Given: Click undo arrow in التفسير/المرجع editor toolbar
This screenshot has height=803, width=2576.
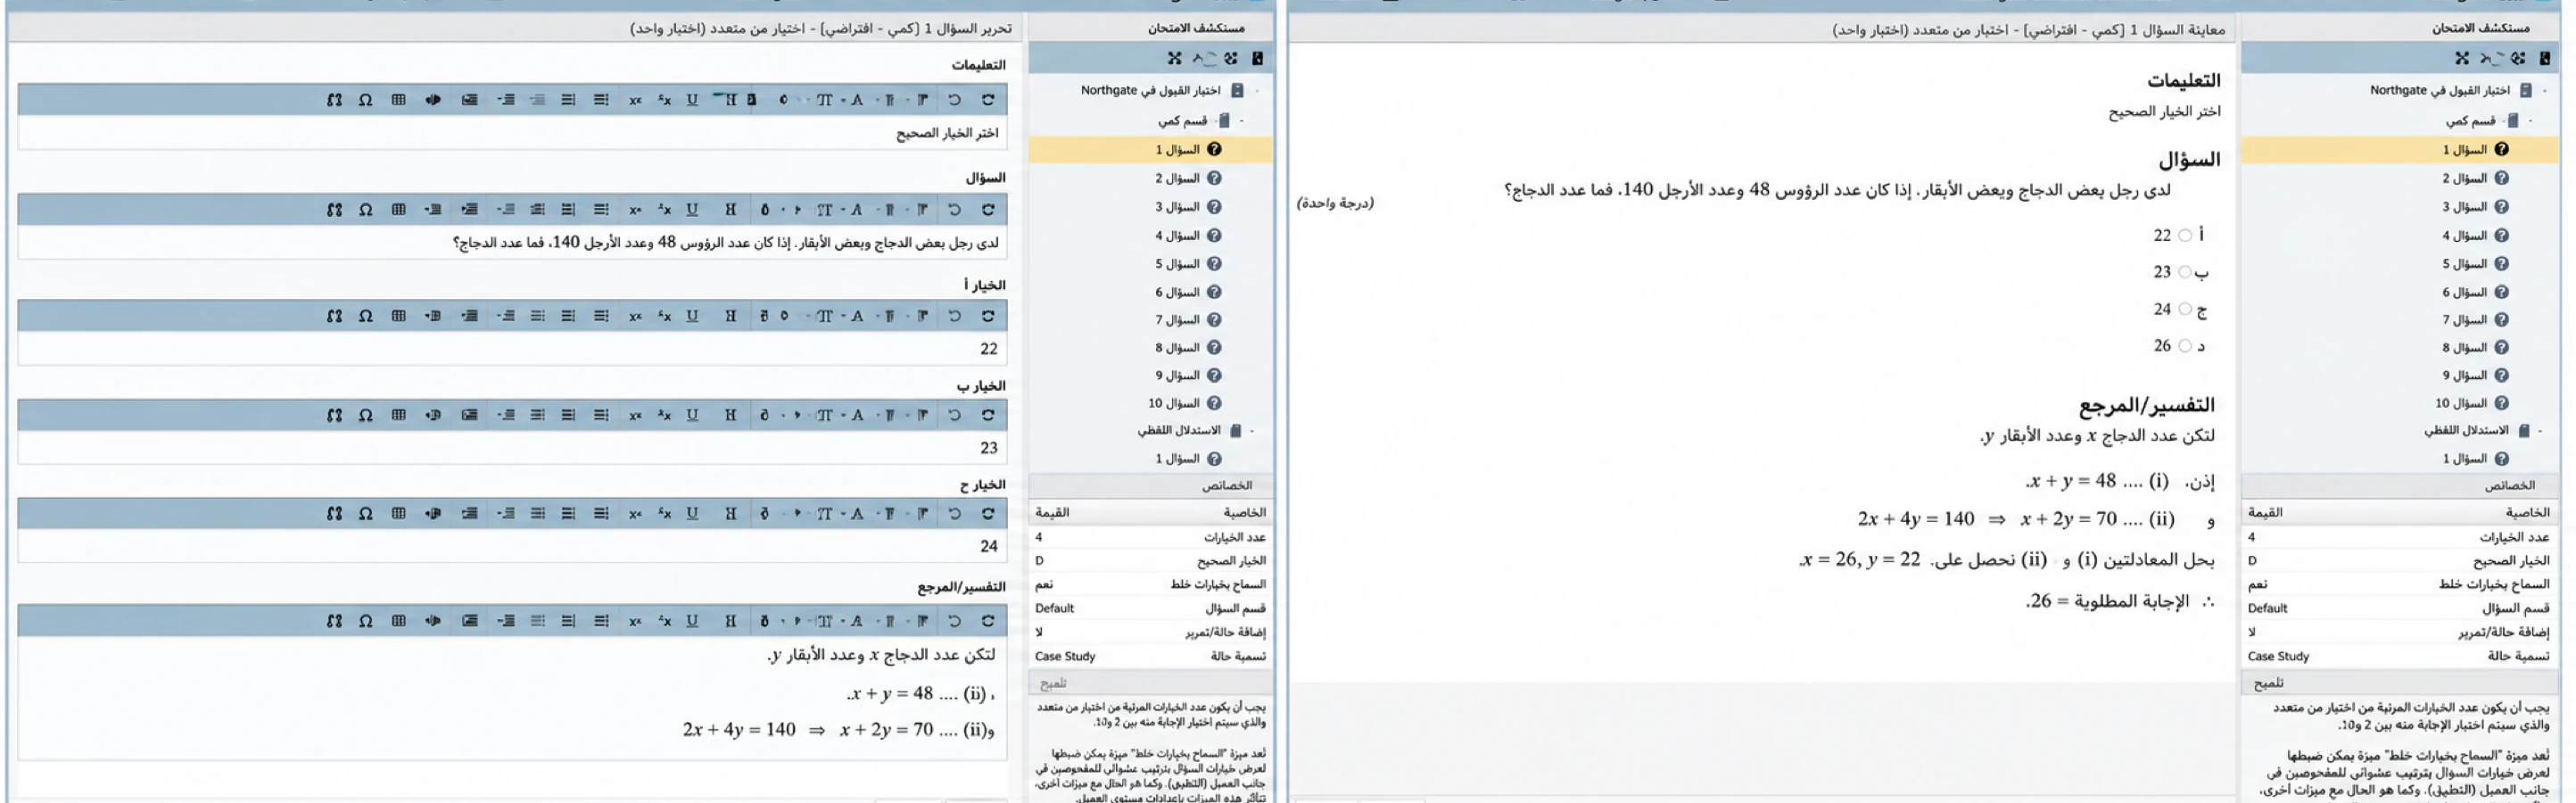Looking at the screenshot, I should pyautogui.click(x=954, y=621).
